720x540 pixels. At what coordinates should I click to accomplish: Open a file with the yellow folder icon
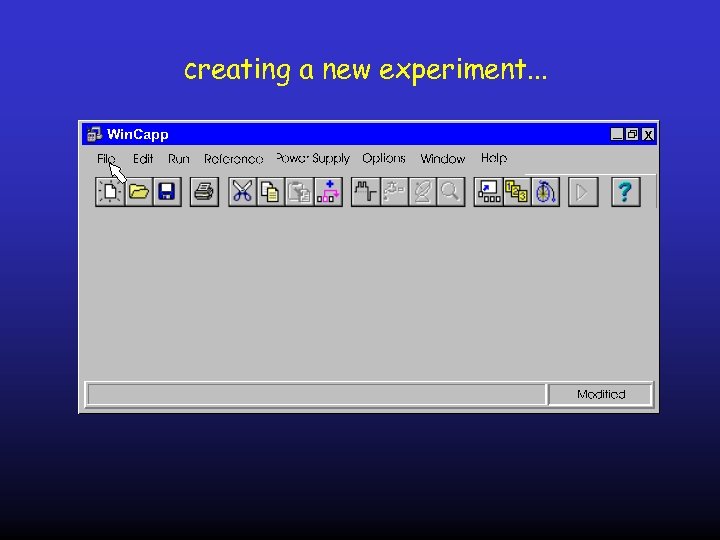coord(139,191)
